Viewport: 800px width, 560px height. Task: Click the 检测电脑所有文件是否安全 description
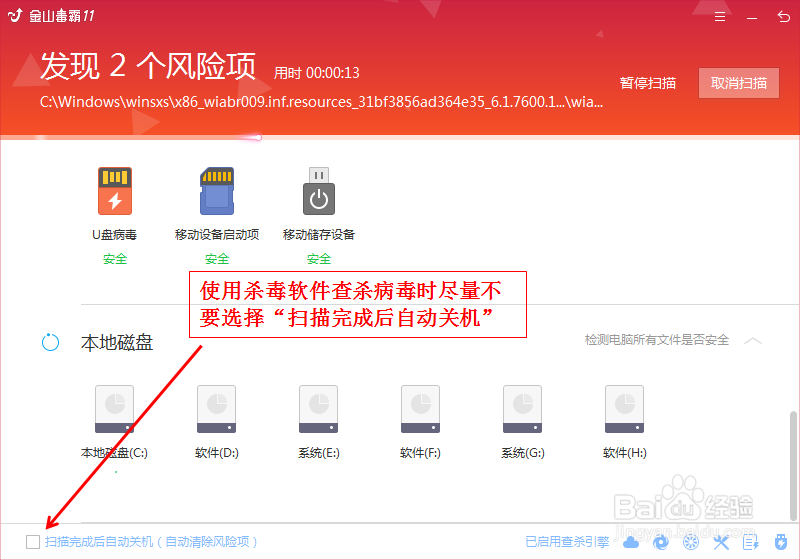pos(657,340)
